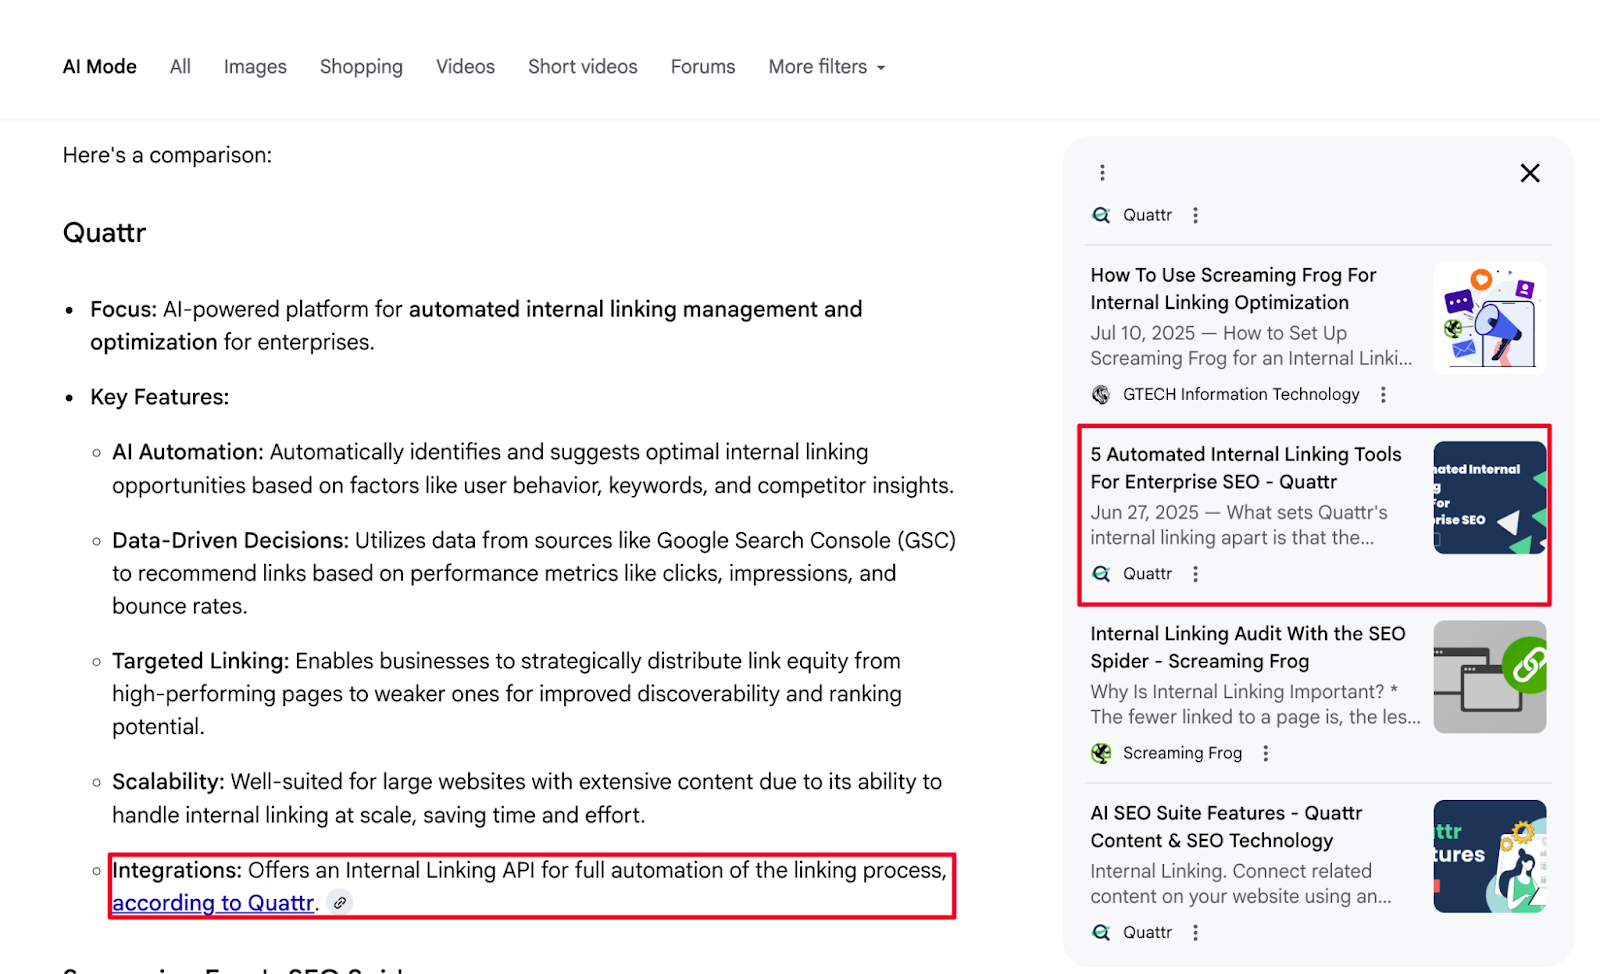1600x974 pixels.
Task: Open options next to top Quattr source
Action: click(x=1195, y=215)
